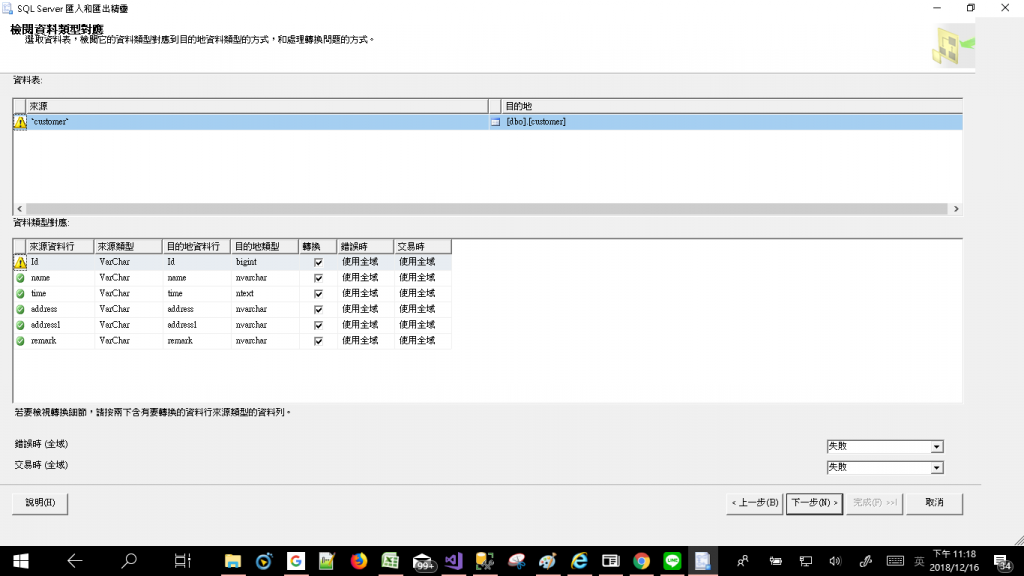Select the source table 'customer' row
Image resolution: width=1024 pixels, height=576 pixels.
coord(257,122)
